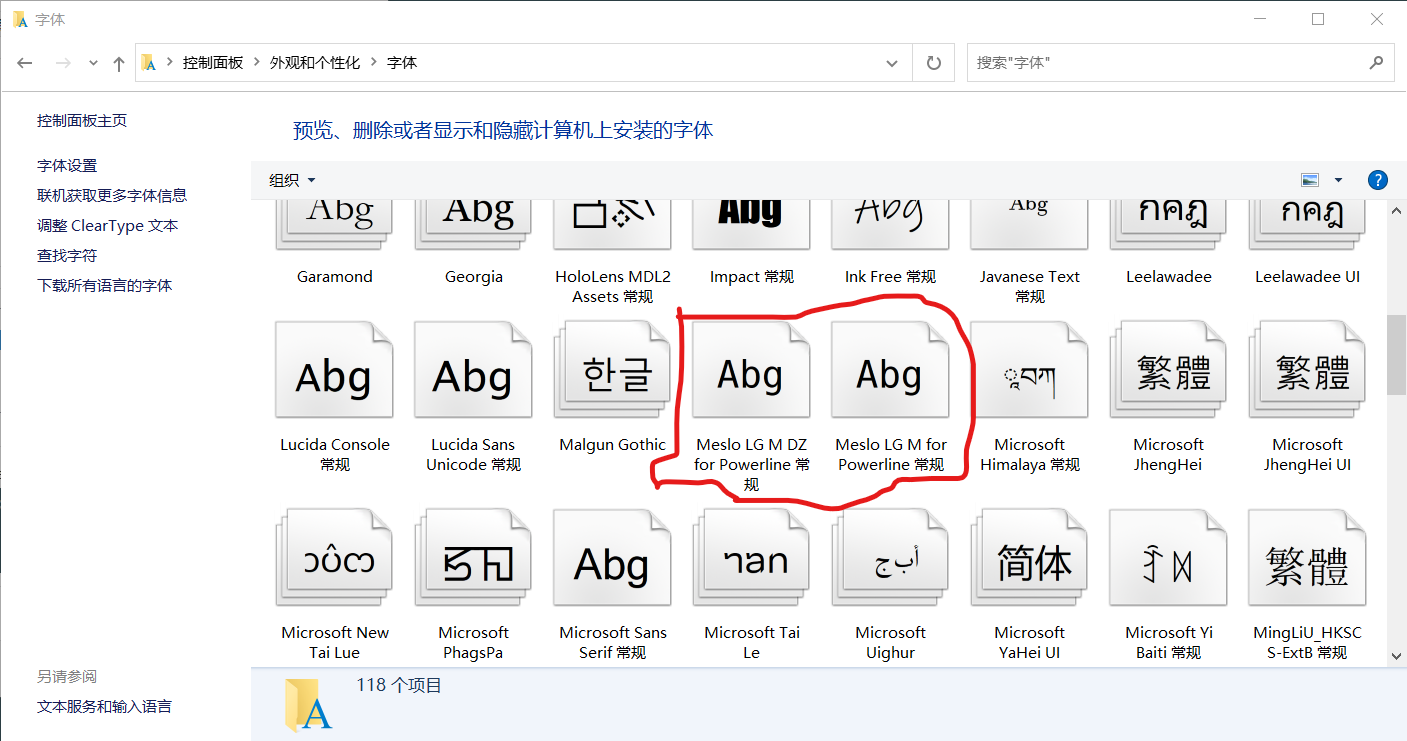Select the Microsoft Himalaya font icon
Screen dimensions: 1407x741
coord(1029,370)
